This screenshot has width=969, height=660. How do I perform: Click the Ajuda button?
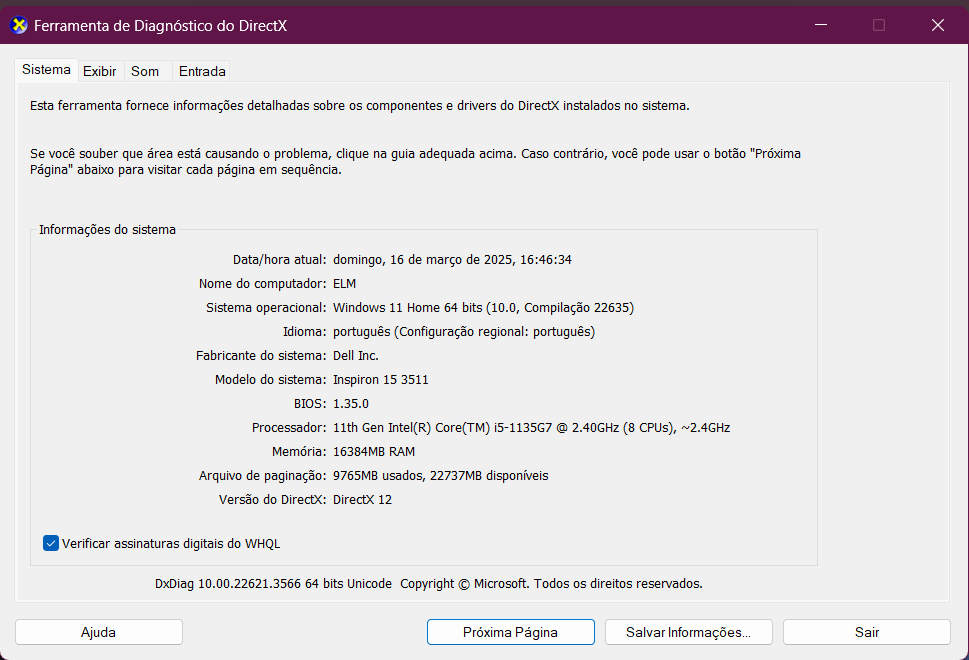click(99, 632)
